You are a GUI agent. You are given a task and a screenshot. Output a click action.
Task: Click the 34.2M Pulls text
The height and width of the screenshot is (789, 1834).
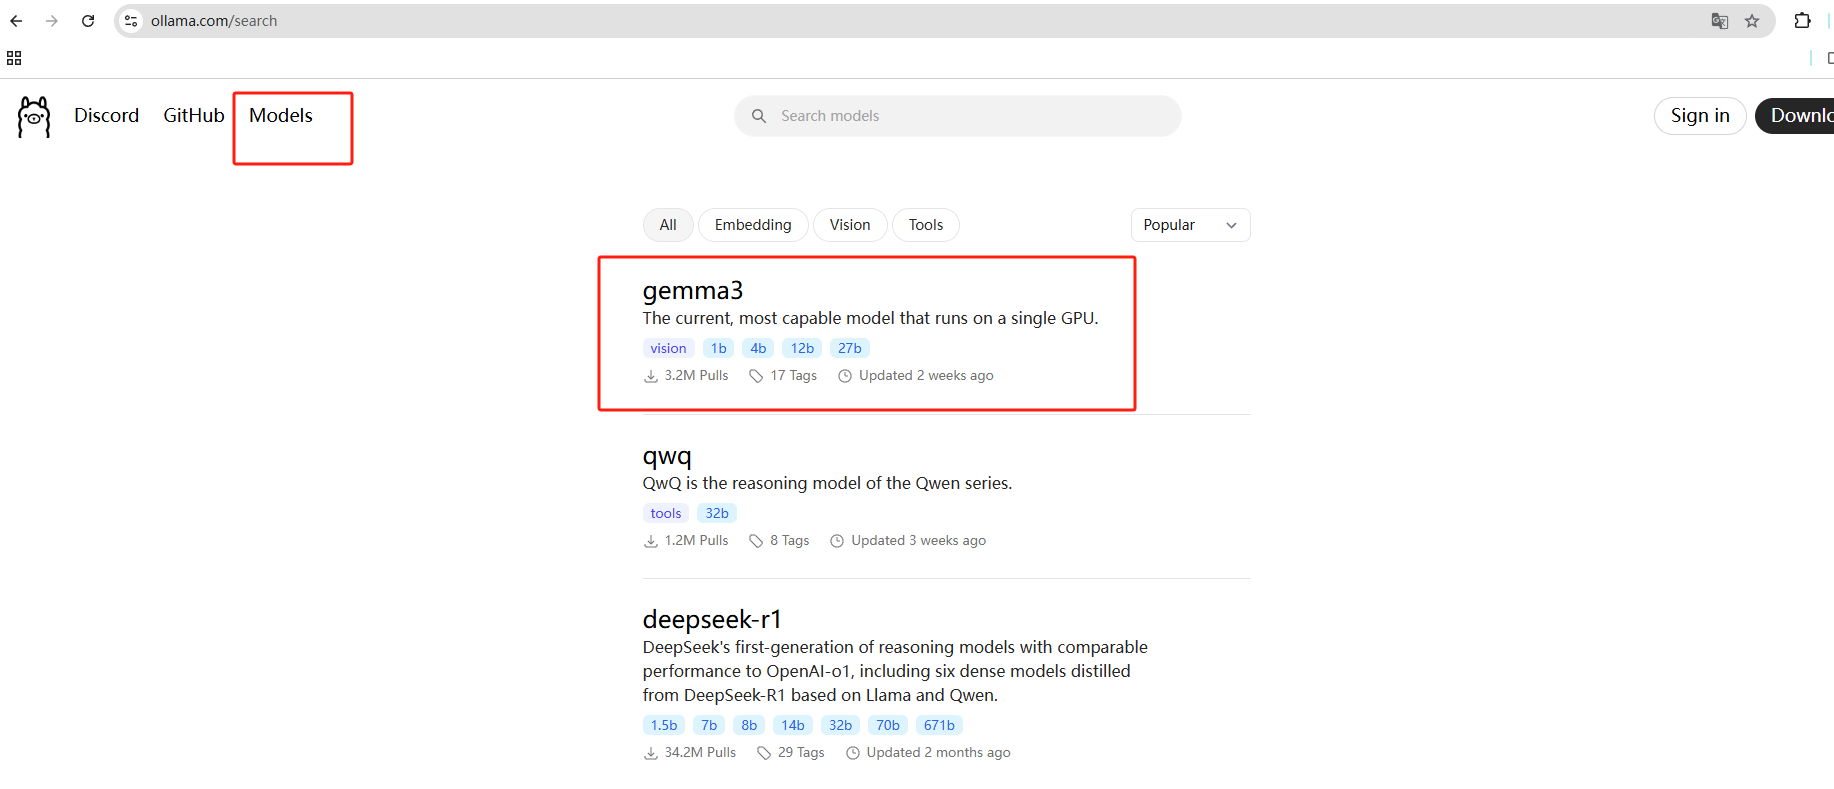pos(700,753)
